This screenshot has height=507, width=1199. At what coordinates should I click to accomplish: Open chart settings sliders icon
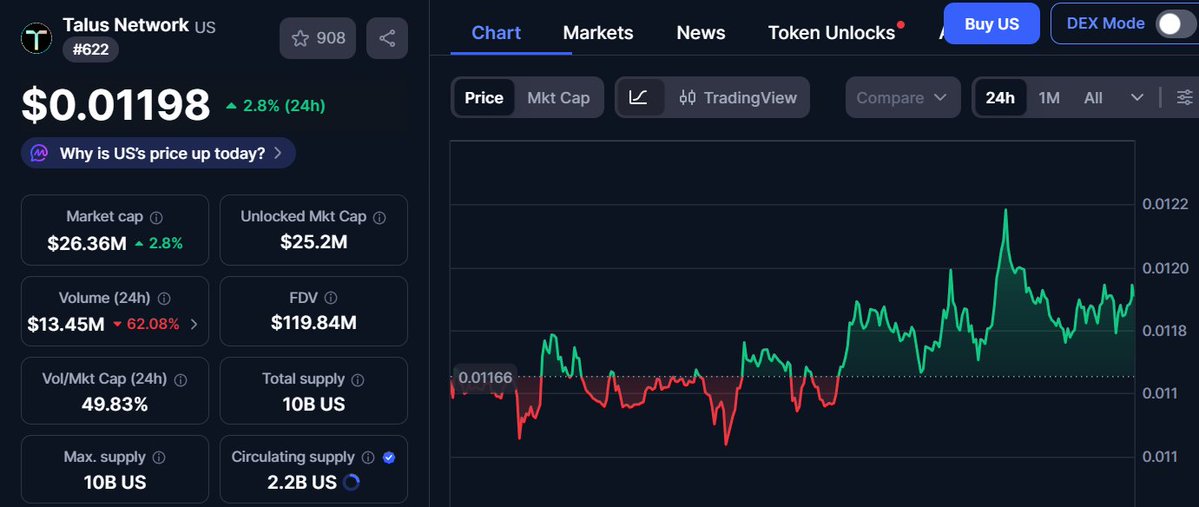[x=1184, y=98]
